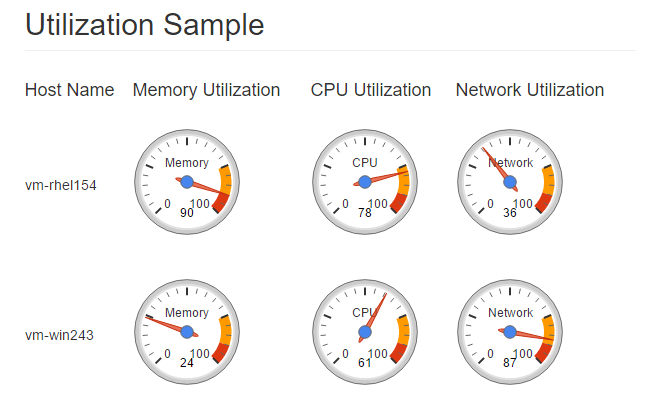
Task: Click the 36 reading on Network gauge
Action: click(x=509, y=213)
